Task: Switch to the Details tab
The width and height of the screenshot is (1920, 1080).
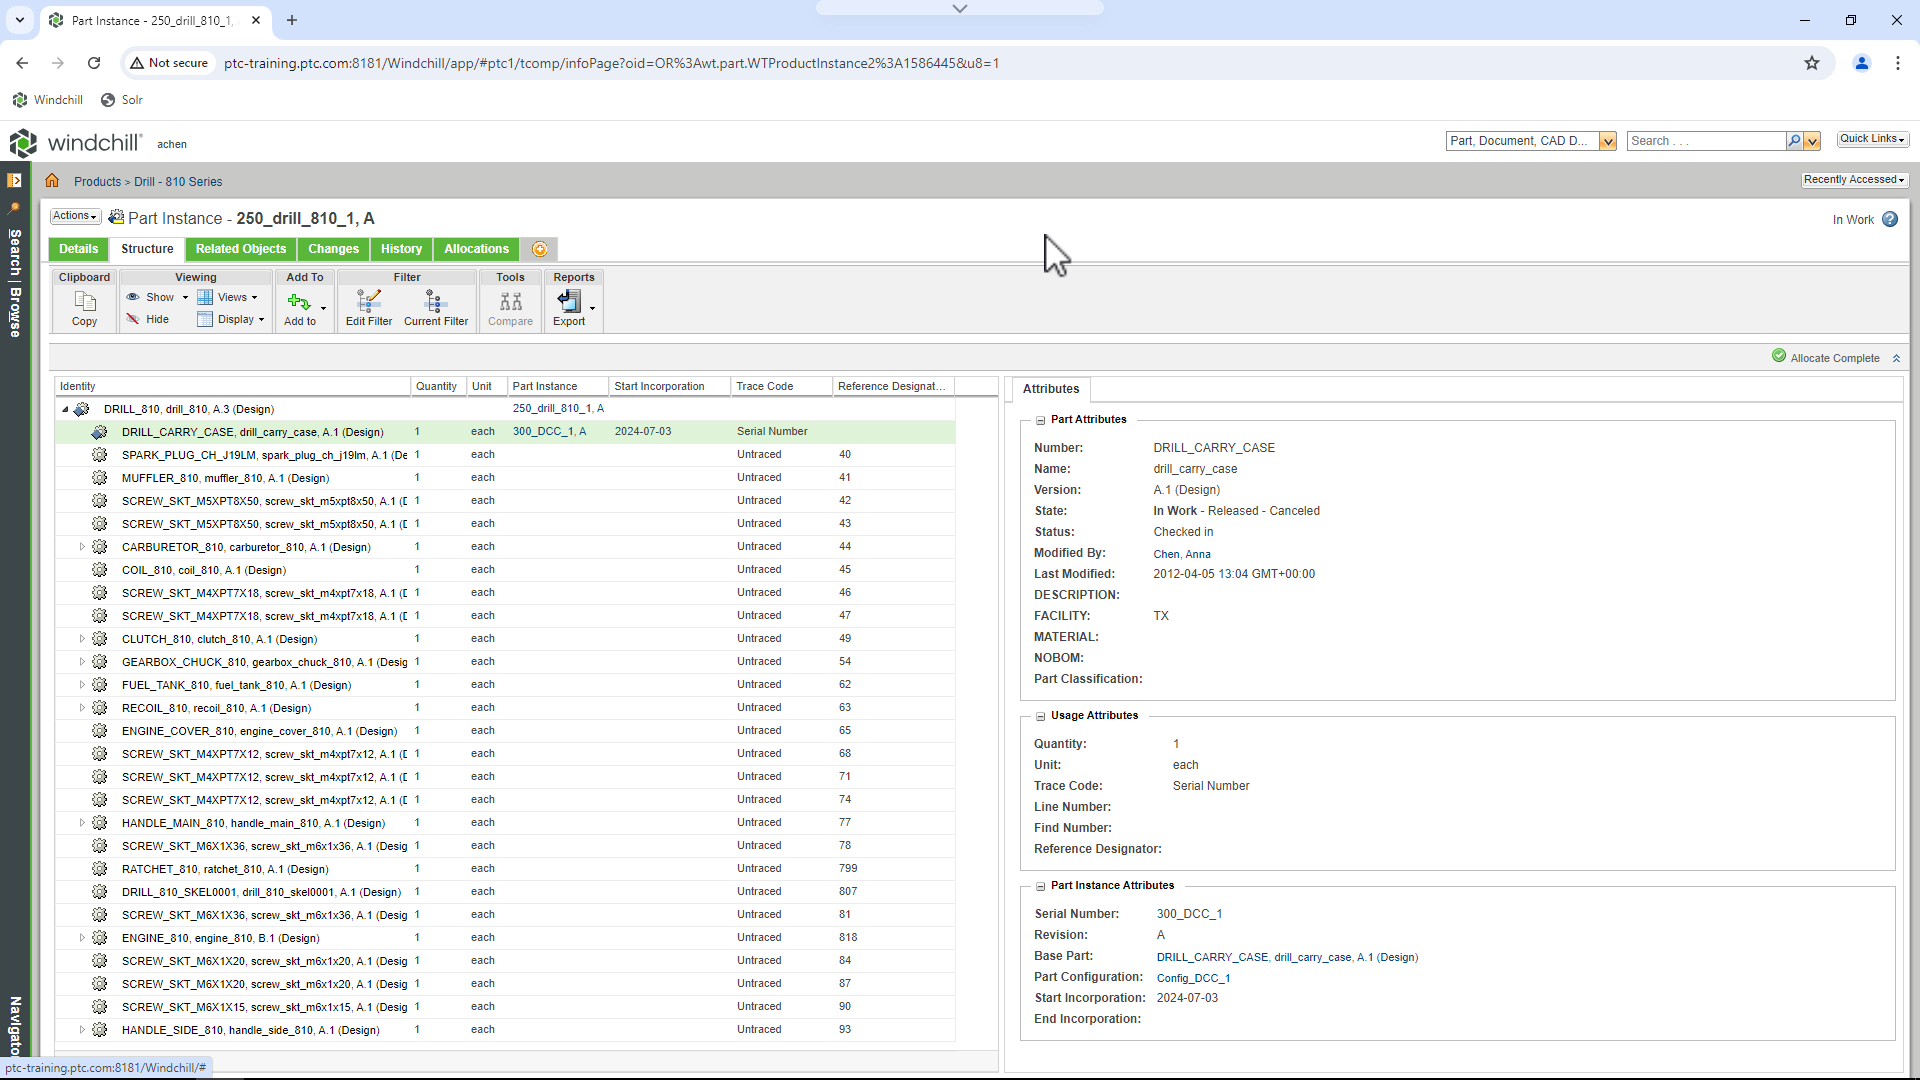Action: coord(78,249)
